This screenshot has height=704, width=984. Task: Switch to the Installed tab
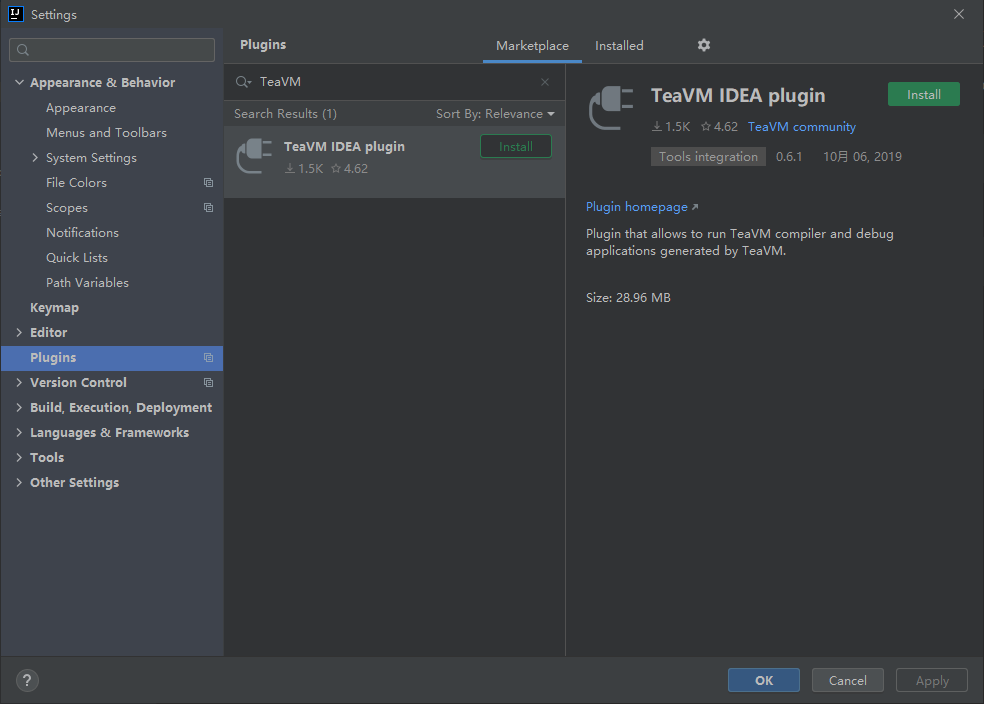click(x=619, y=46)
